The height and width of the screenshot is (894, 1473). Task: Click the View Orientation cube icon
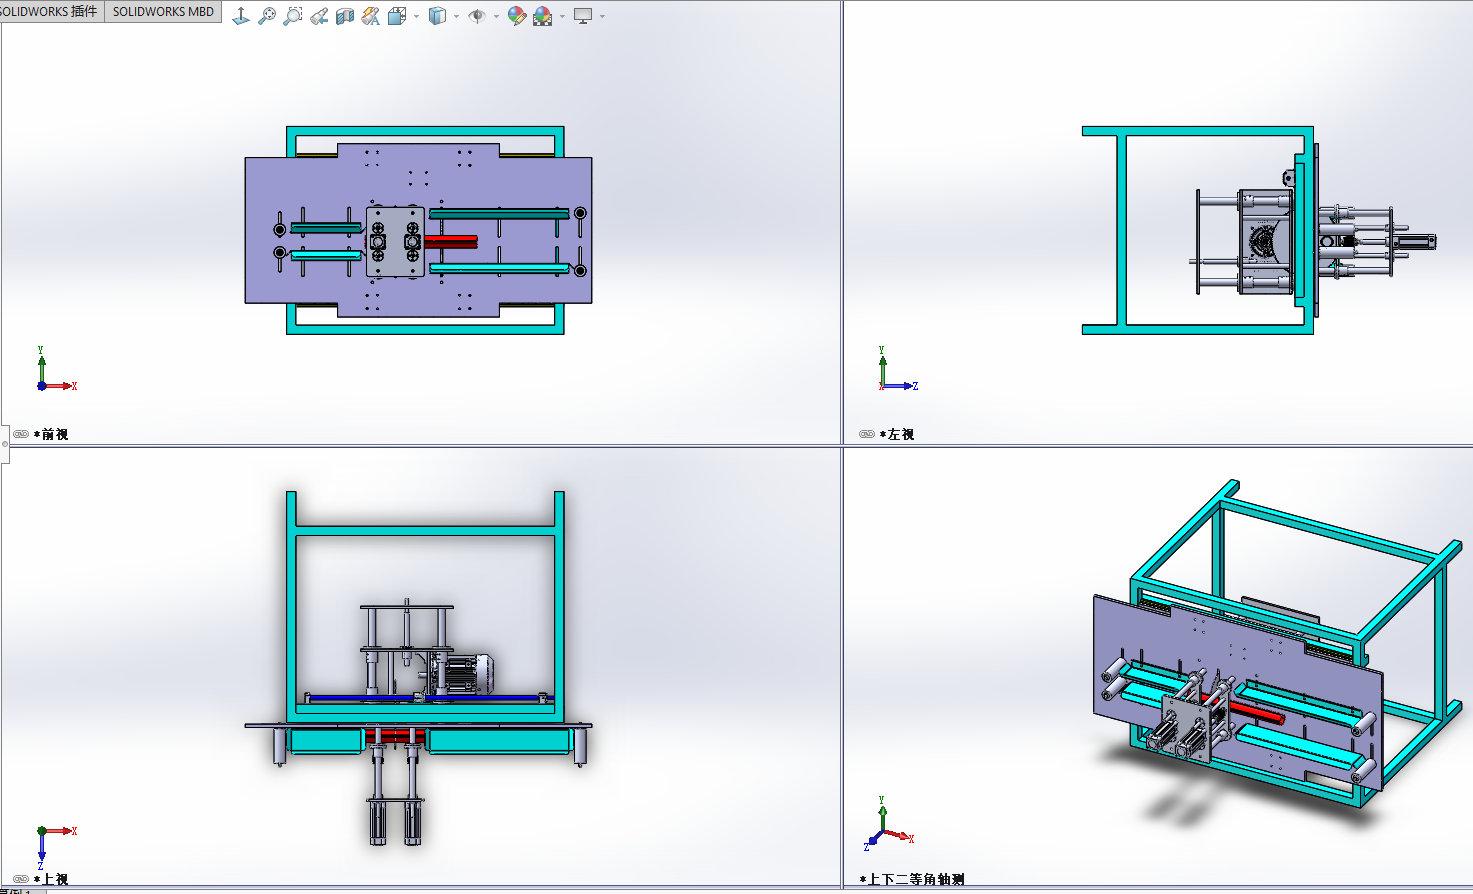pyautogui.click(x=397, y=16)
